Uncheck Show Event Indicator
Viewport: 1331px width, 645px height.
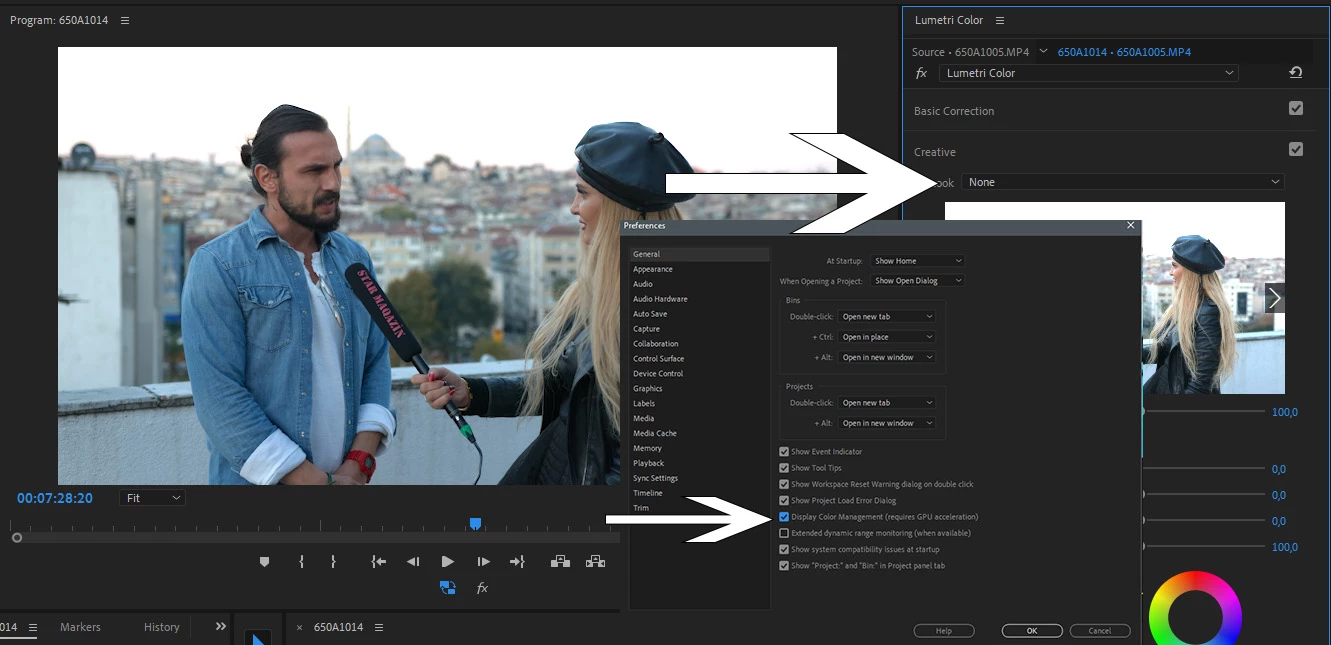pos(784,452)
